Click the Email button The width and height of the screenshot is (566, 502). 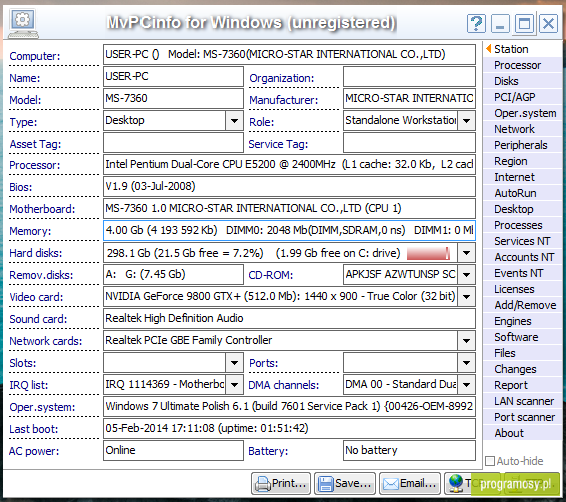pos(410,483)
